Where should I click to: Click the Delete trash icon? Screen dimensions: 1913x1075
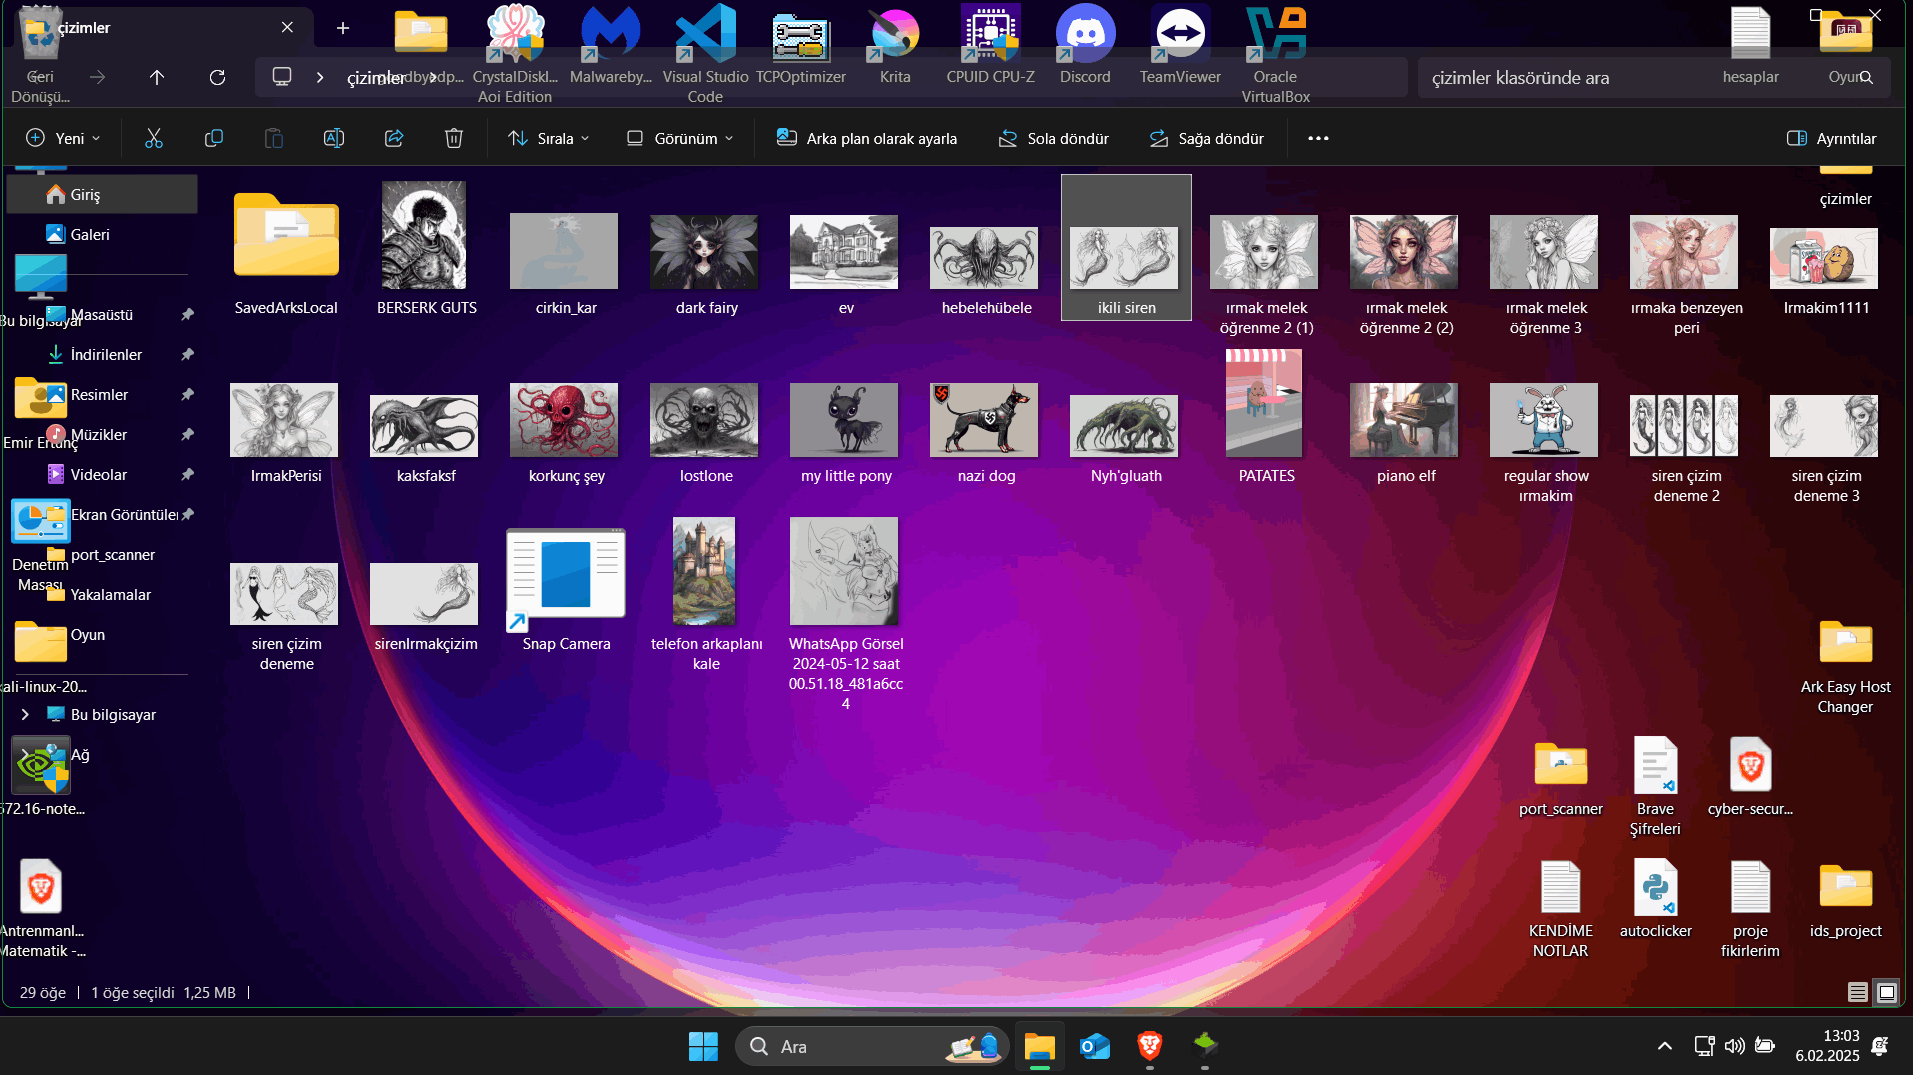click(x=454, y=138)
